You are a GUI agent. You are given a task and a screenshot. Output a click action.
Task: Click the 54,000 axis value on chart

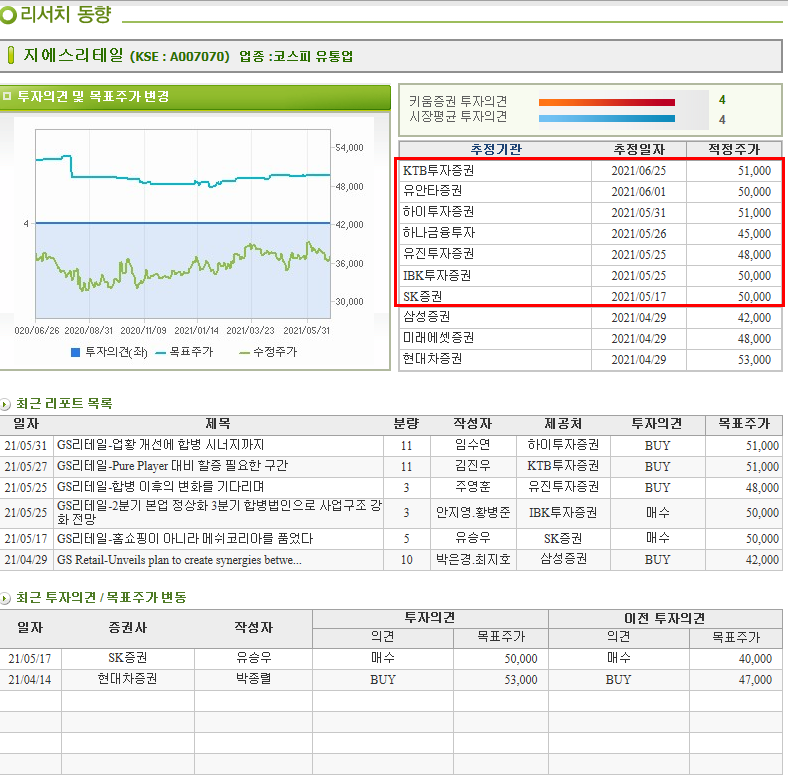349,148
